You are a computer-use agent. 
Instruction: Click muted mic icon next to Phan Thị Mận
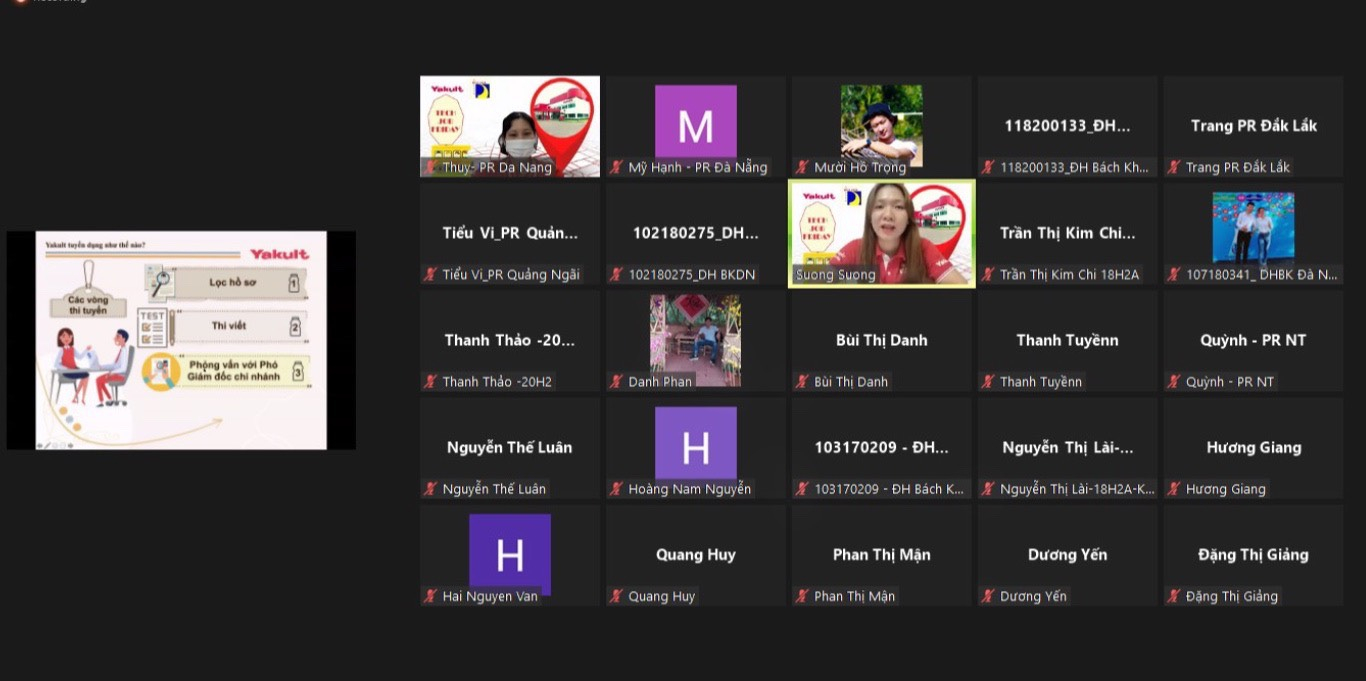[x=802, y=597]
